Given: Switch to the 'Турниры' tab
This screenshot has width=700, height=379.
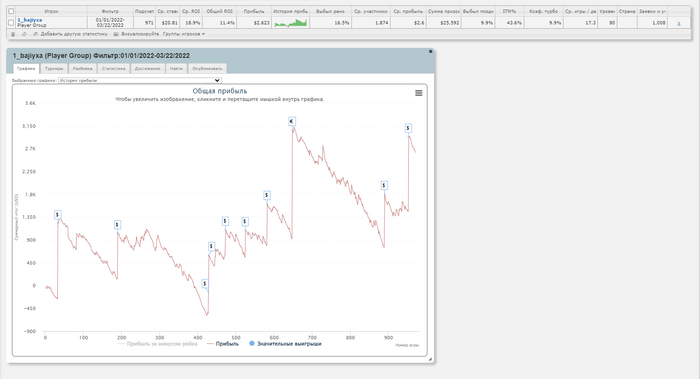Looking at the screenshot, I should (54, 68).
